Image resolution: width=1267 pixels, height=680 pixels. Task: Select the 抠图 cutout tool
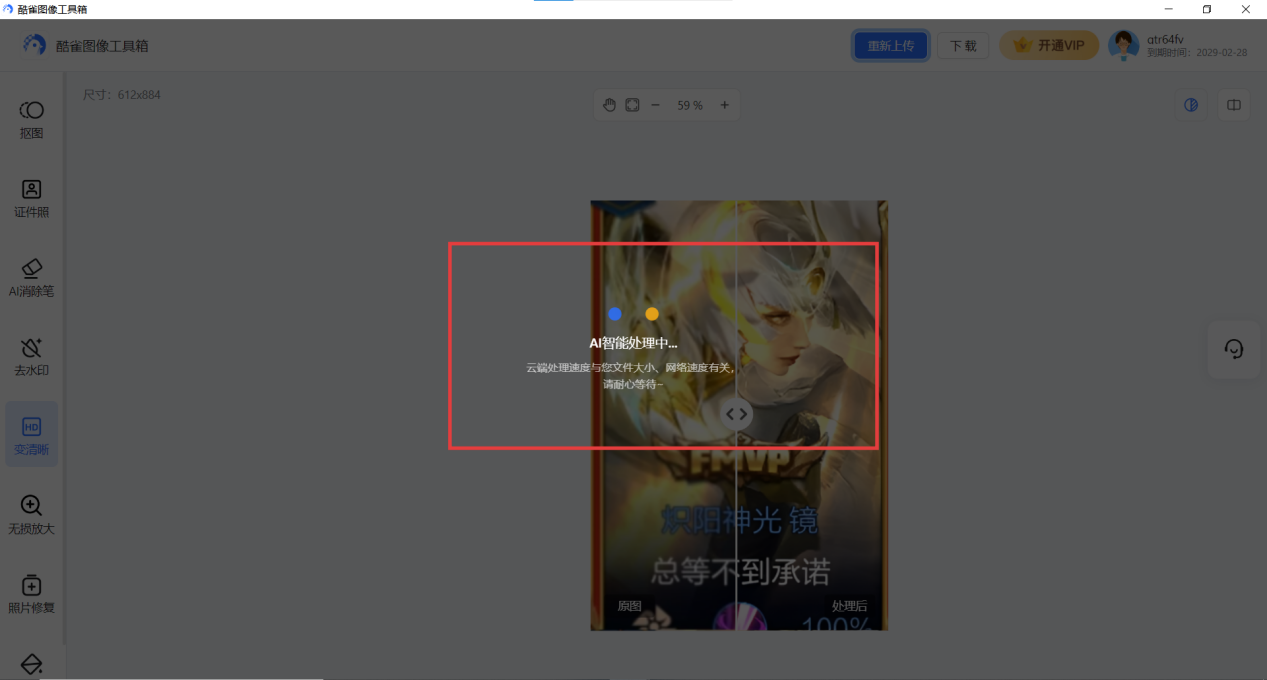31,119
